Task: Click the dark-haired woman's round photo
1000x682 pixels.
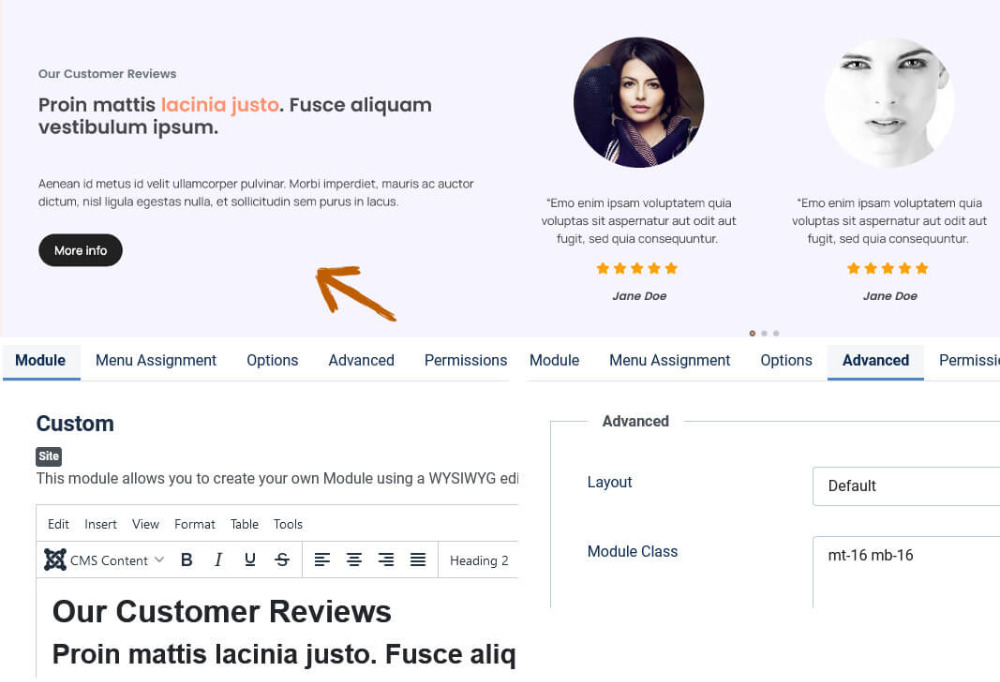Action: coord(639,102)
